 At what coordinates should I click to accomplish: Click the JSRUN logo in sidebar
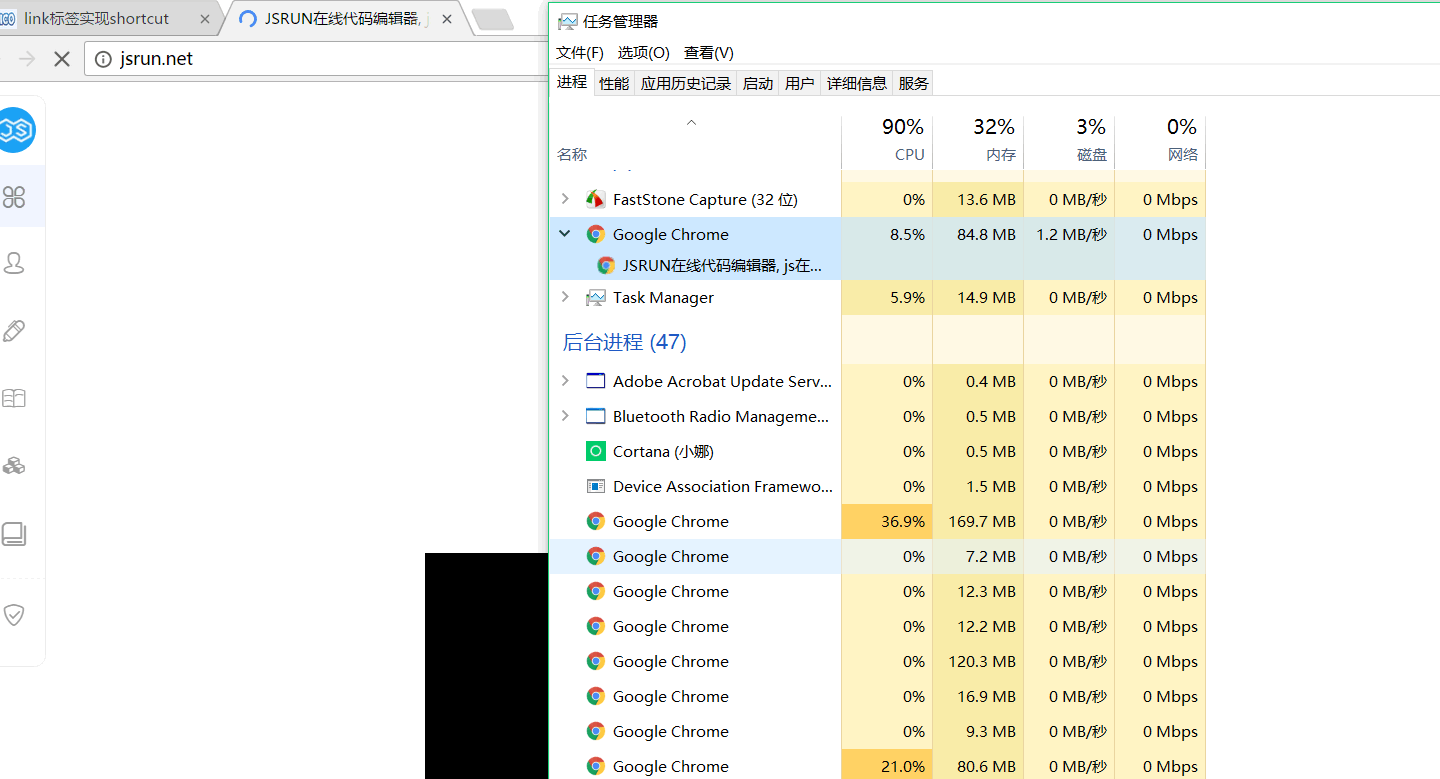(x=16, y=130)
